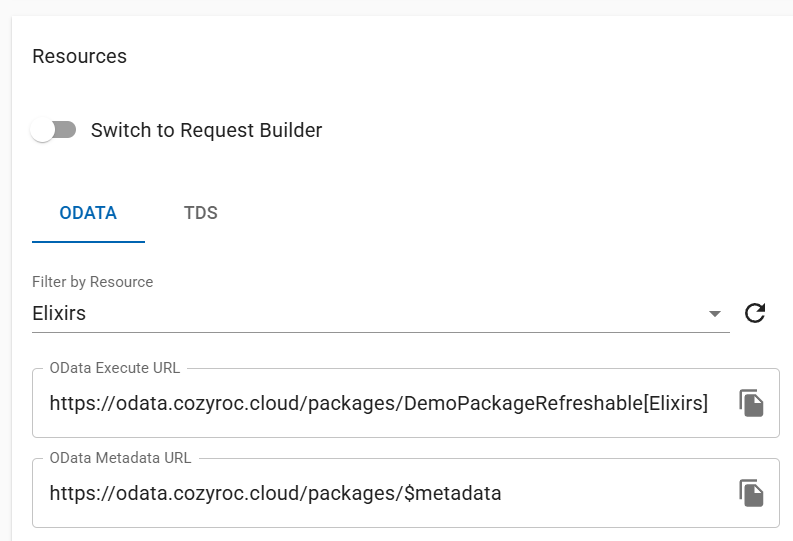
Task: Copy the OData Execute URL
Action: [751, 403]
